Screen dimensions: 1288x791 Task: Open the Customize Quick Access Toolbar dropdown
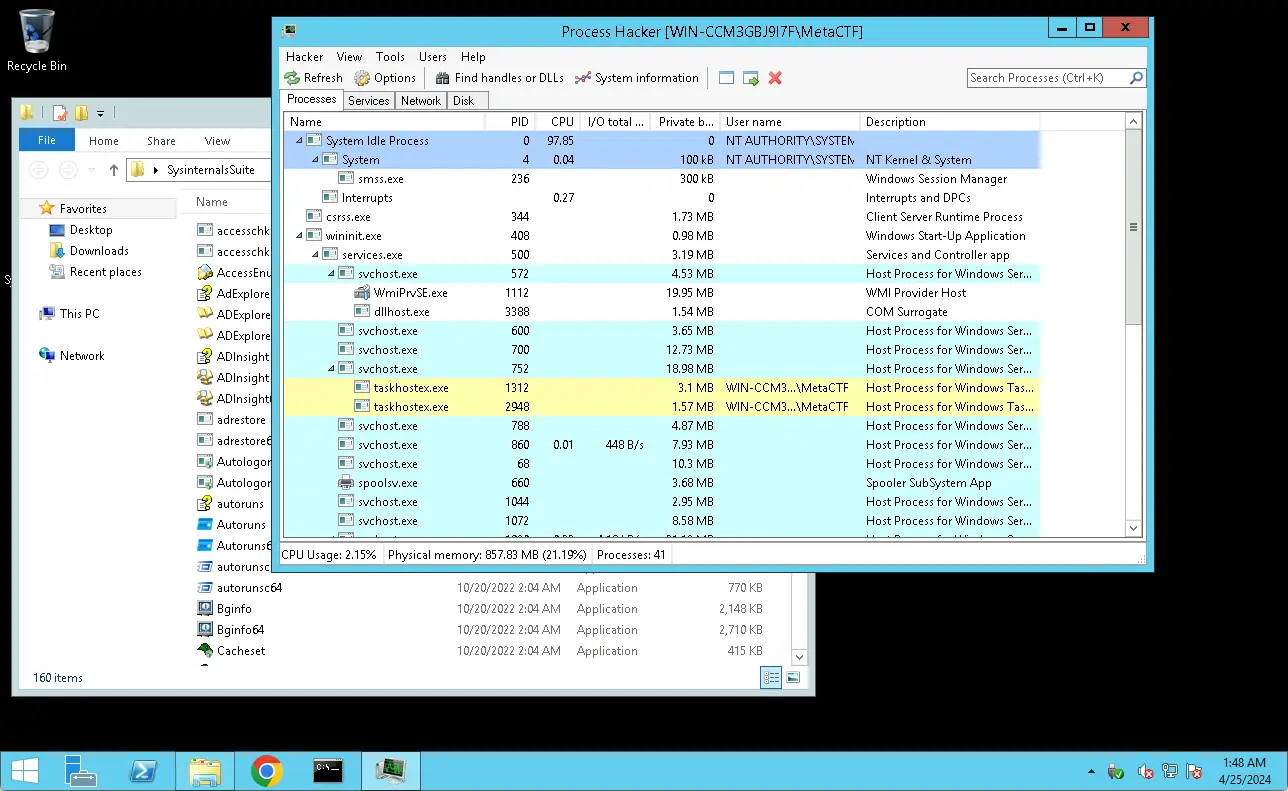click(100, 113)
